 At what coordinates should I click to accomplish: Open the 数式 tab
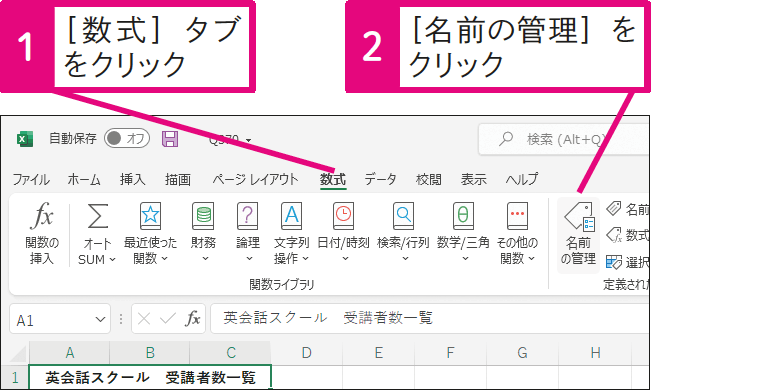click(333, 179)
